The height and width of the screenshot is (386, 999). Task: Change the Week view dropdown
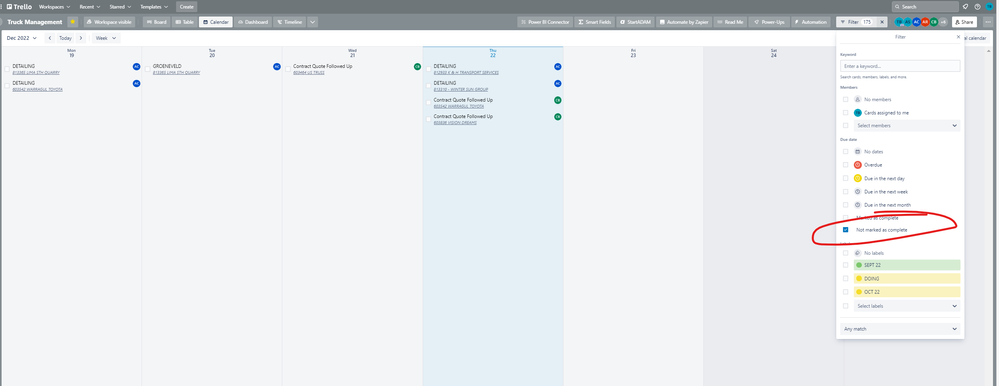pos(106,38)
